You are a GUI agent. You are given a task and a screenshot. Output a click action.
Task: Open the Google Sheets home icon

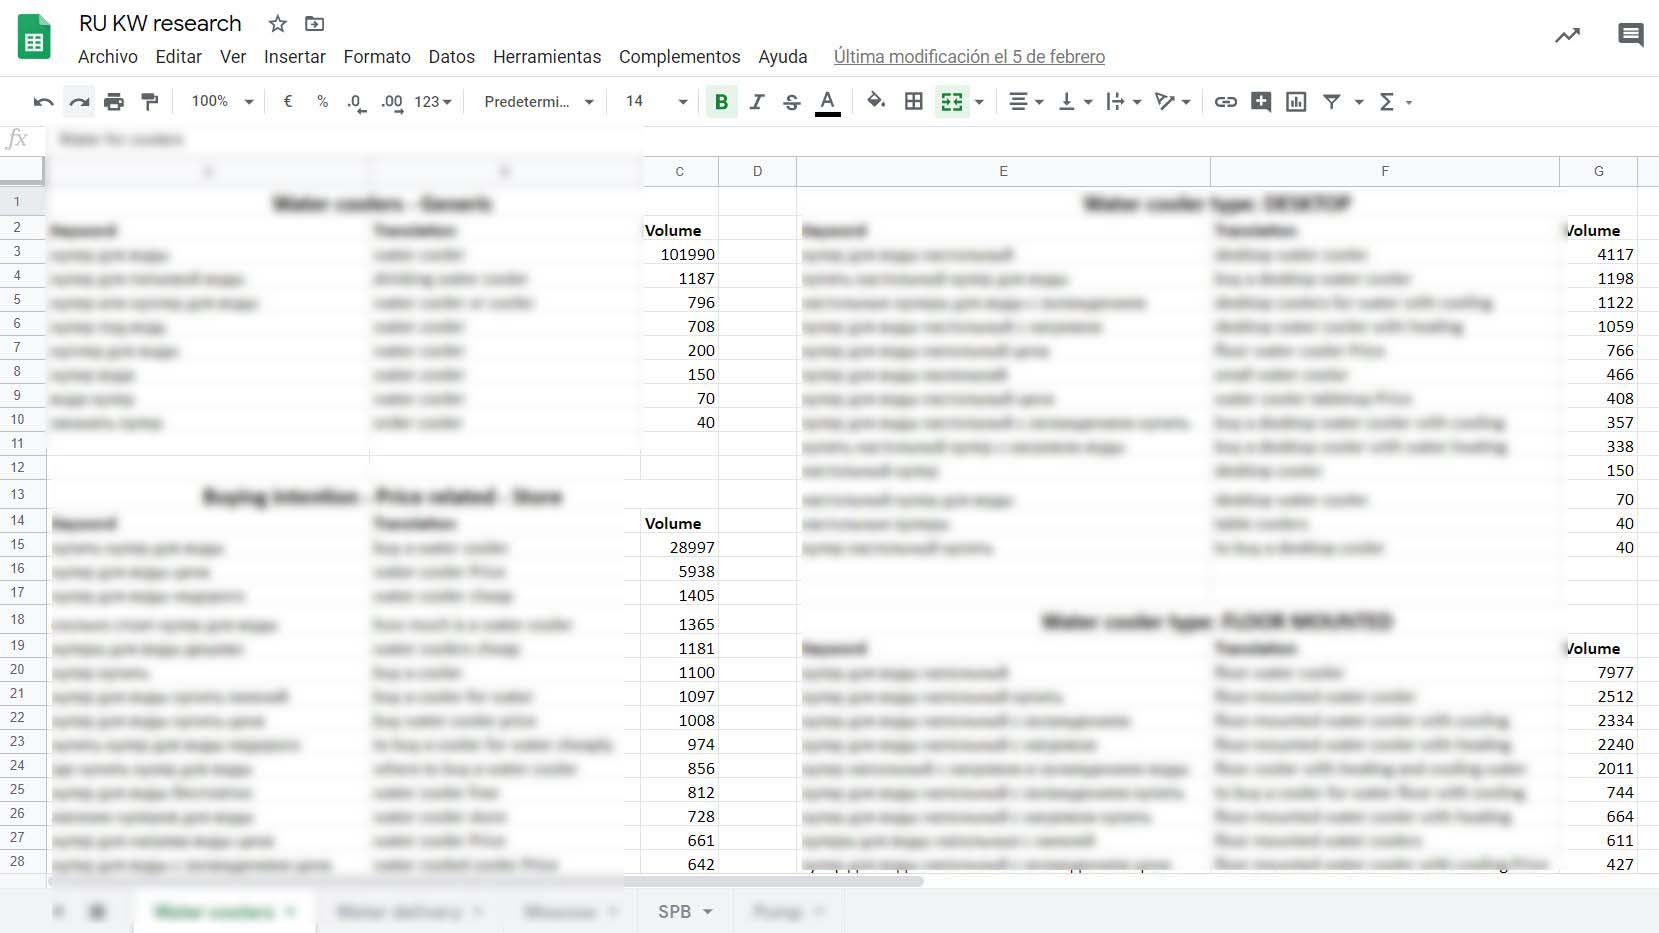(x=34, y=37)
